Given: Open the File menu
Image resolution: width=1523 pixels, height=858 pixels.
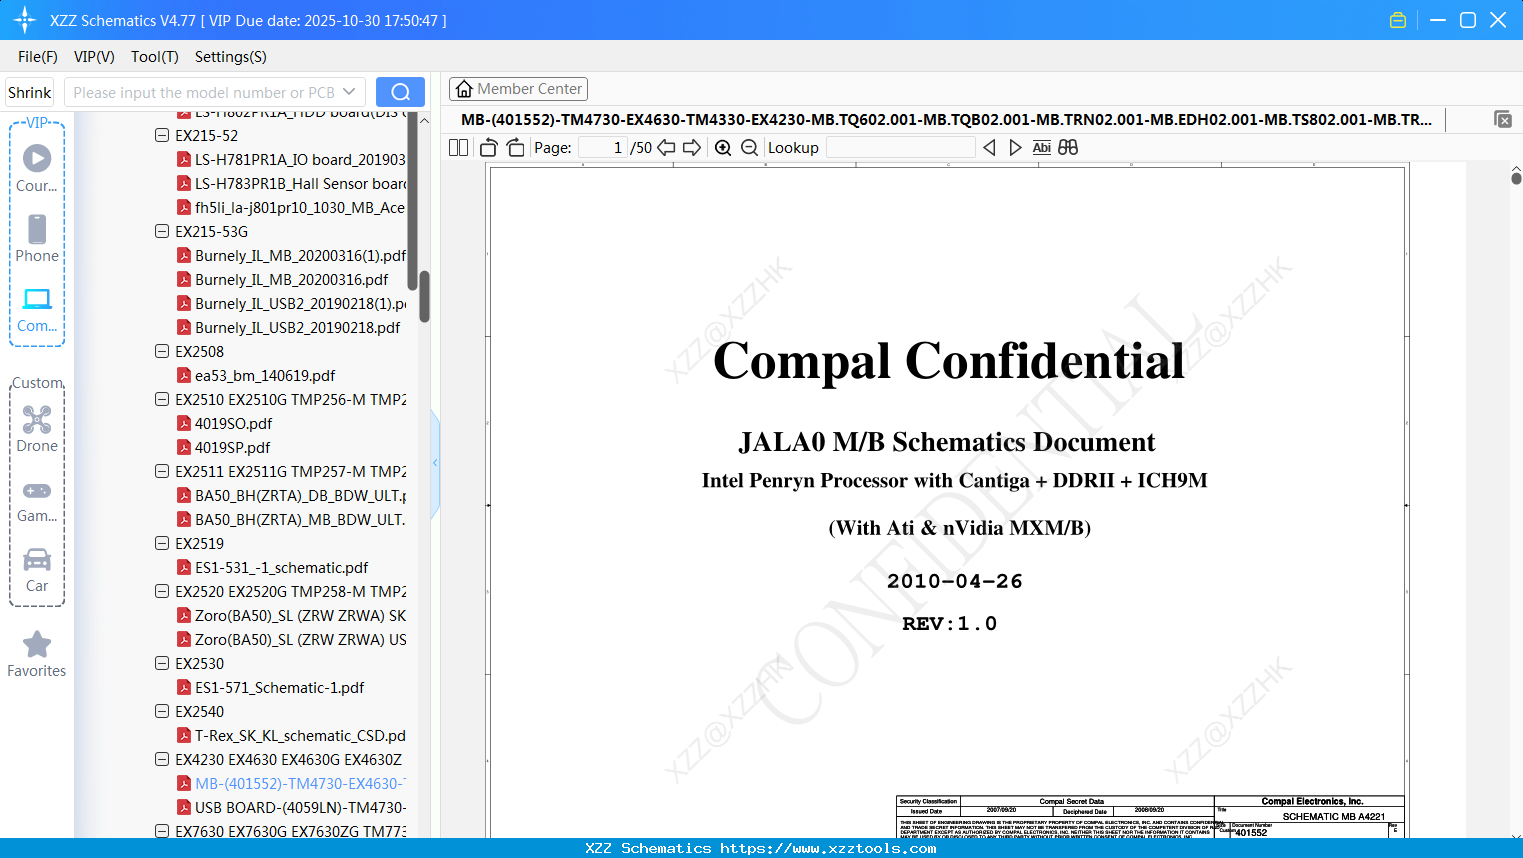Looking at the screenshot, I should coord(38,57).
